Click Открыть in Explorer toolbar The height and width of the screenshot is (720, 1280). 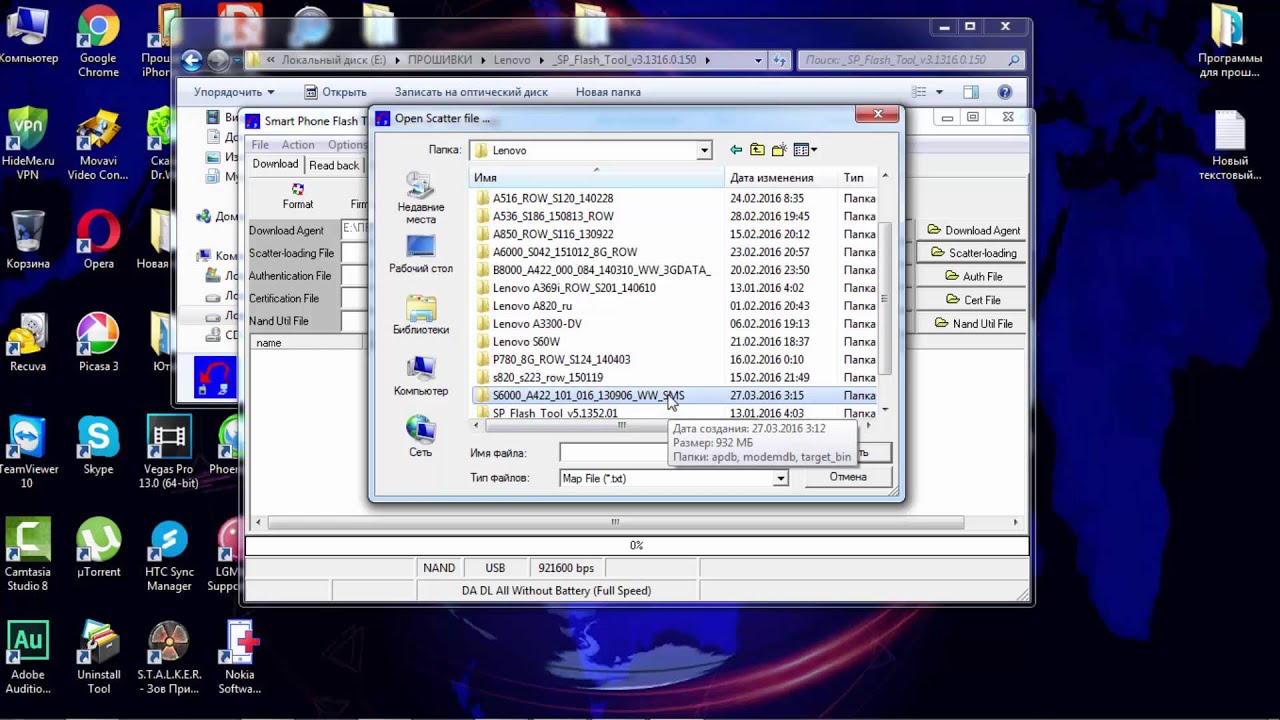335,92
